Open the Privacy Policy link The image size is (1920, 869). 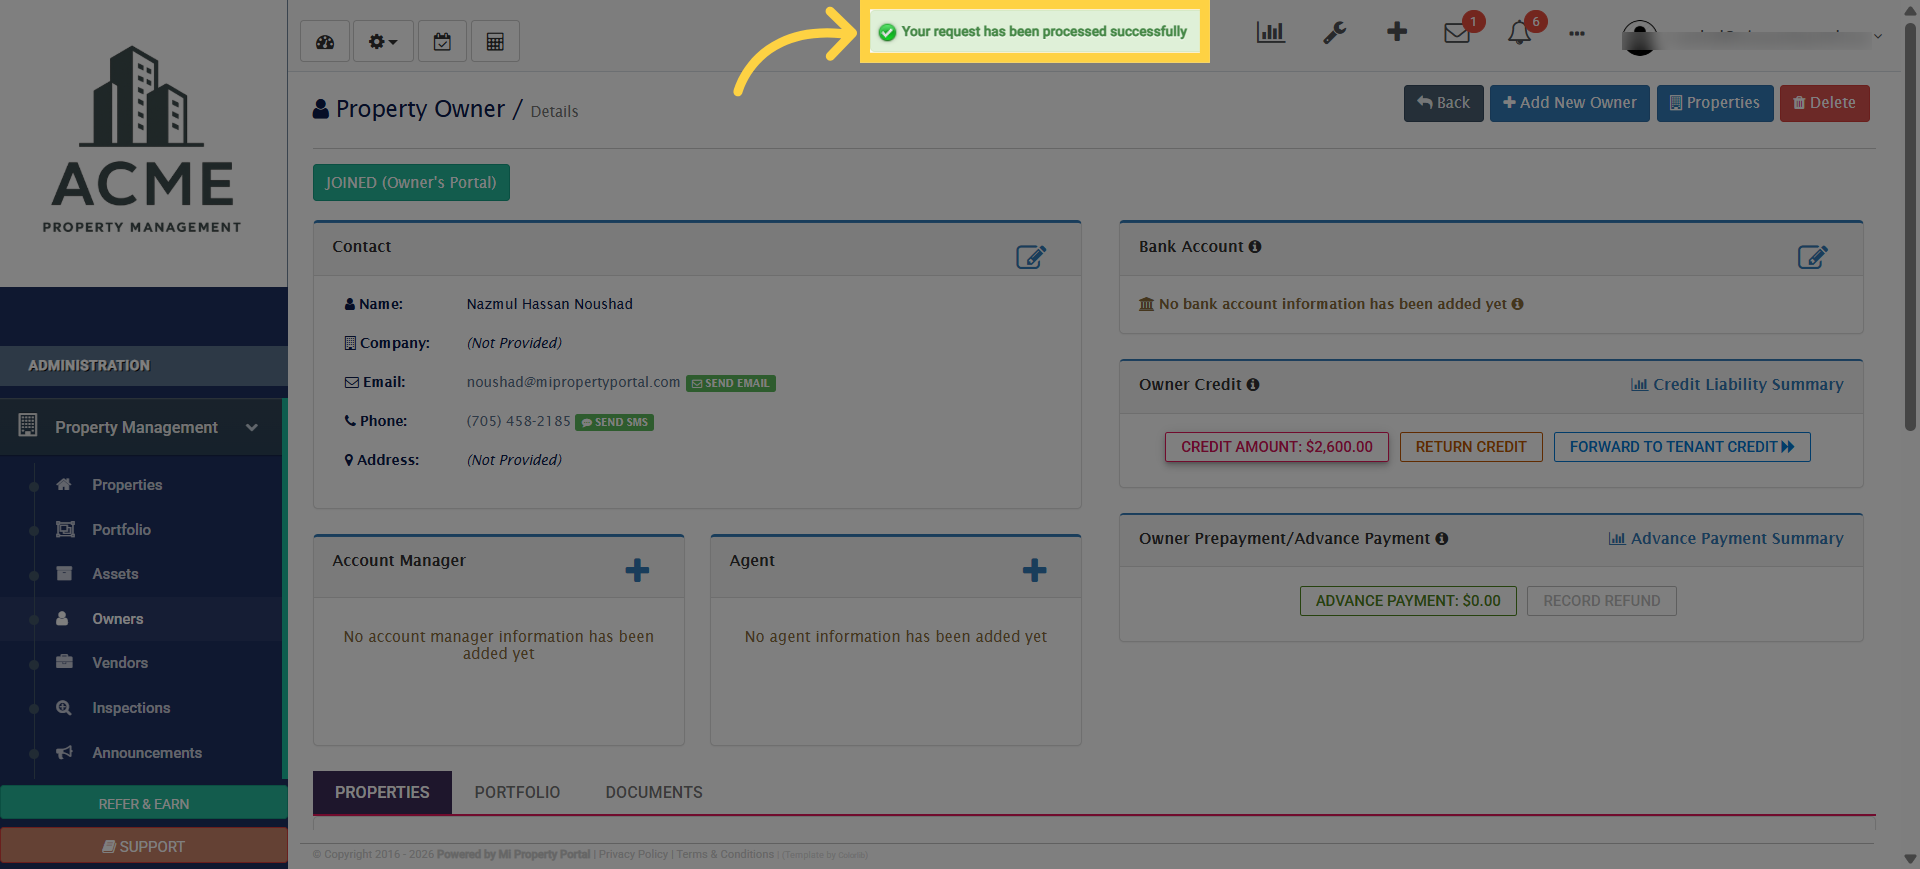click(x=633, y=855)
